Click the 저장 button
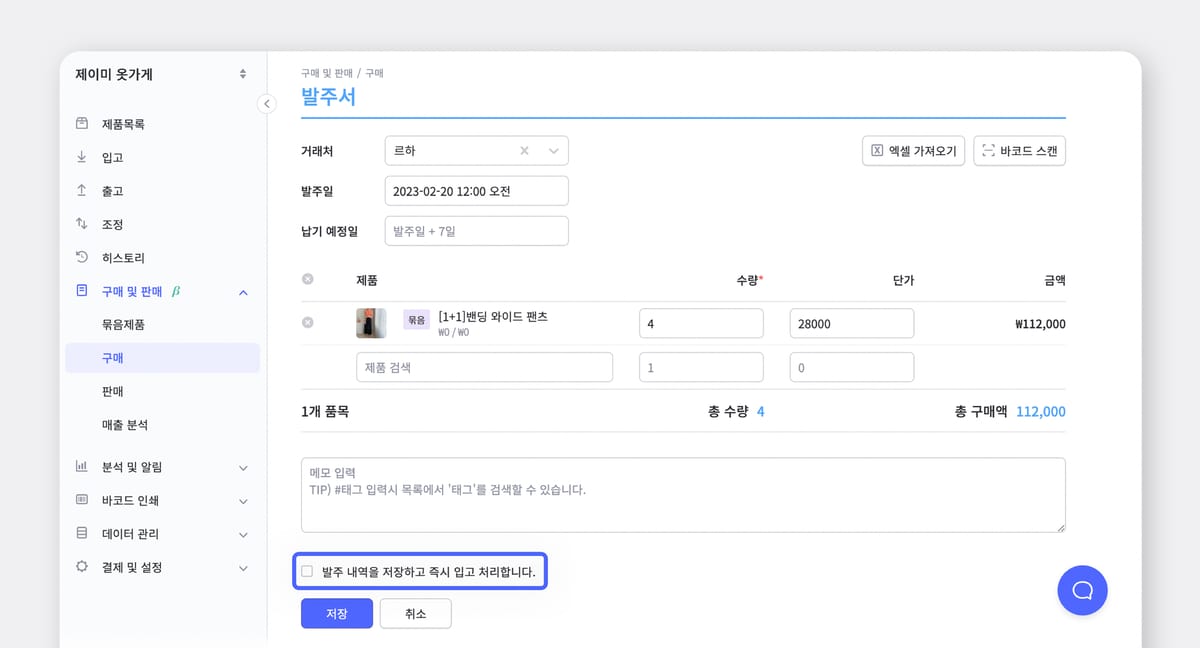Screen dimensions: 1200x648 (x=336, y=613)
